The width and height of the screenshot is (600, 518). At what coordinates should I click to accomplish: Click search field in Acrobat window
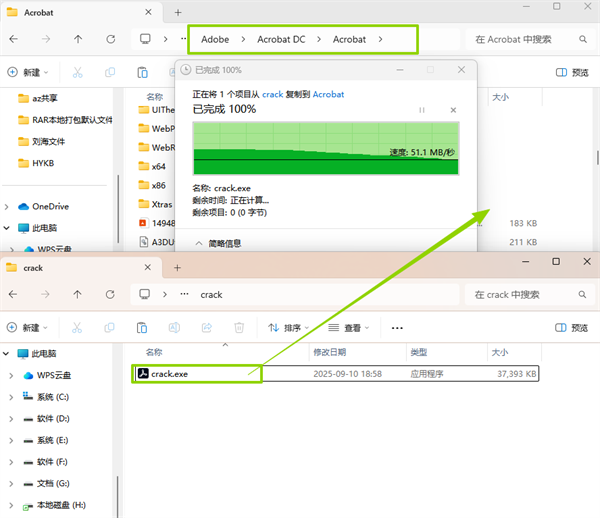(530, 39)
